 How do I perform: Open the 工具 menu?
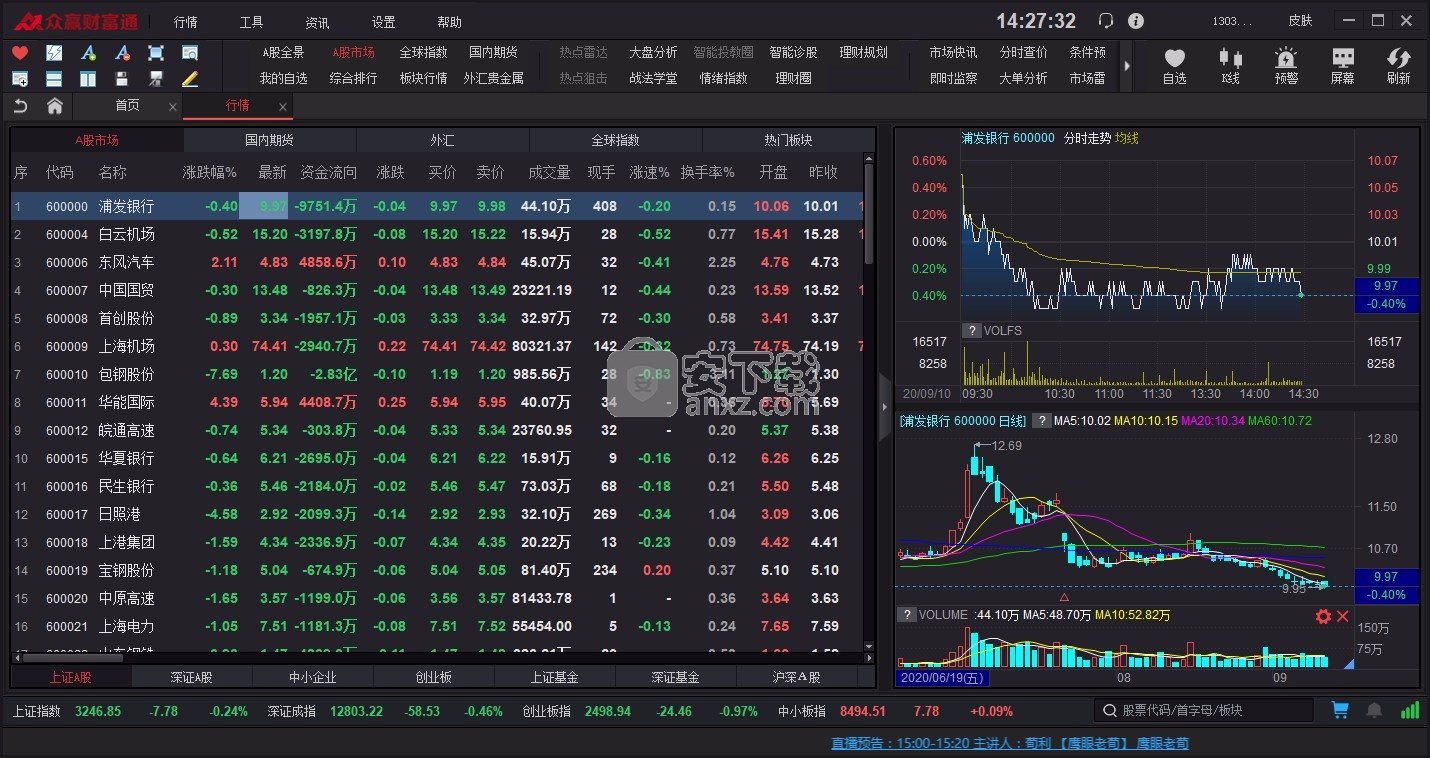coord(251,22)
